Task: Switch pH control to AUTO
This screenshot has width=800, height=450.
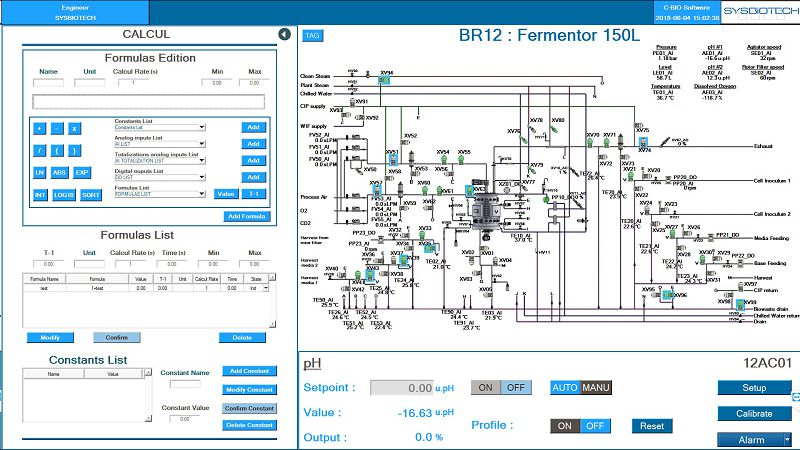Action: [565, 388]
